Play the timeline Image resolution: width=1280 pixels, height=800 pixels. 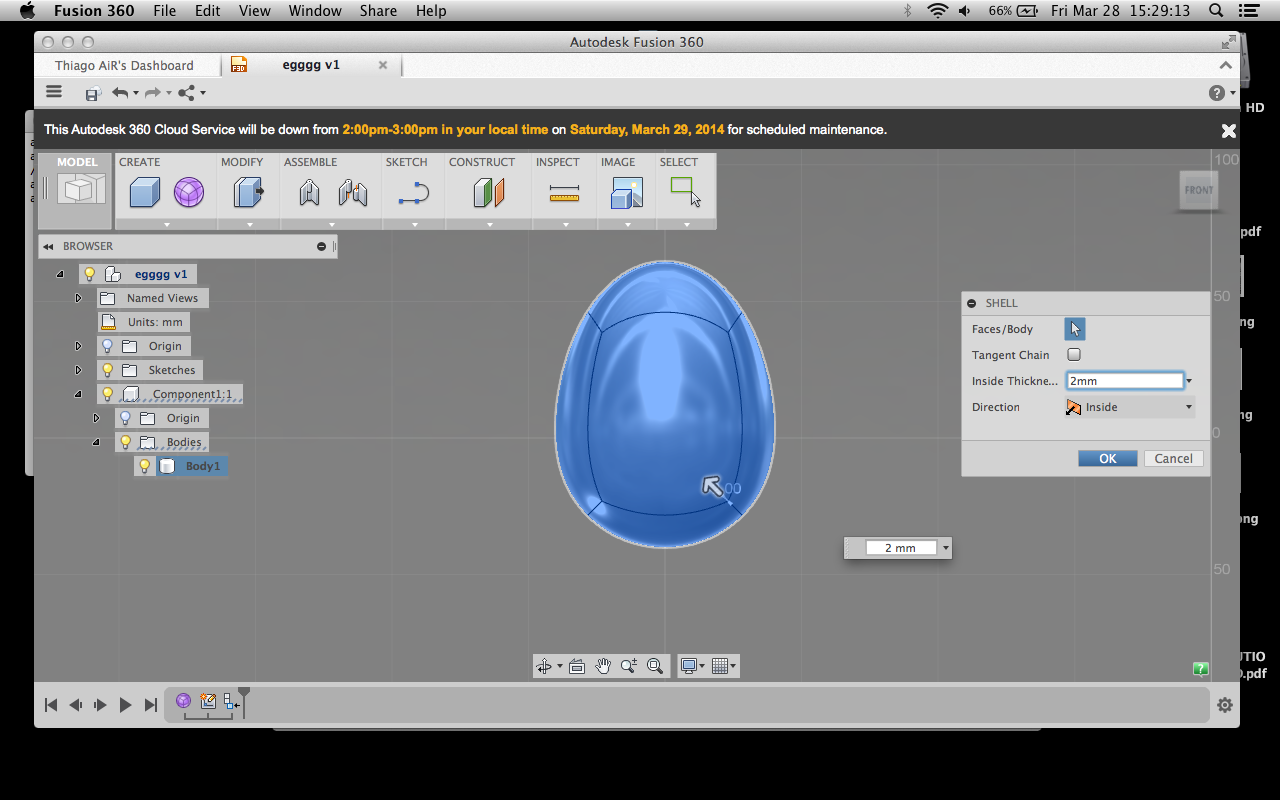125,705
